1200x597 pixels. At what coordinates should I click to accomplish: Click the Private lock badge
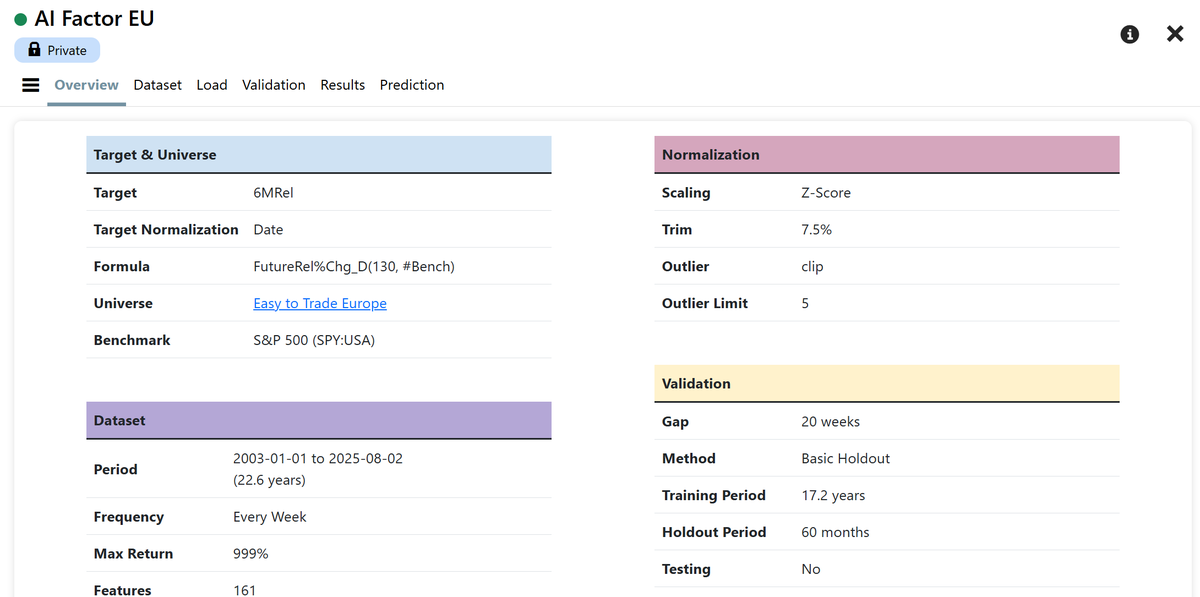click(57, 50)
